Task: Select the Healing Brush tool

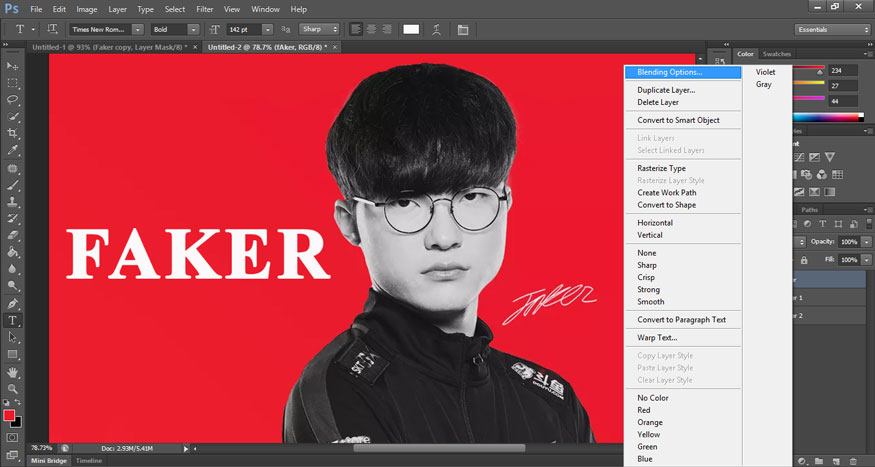Action: coord(12,168)
